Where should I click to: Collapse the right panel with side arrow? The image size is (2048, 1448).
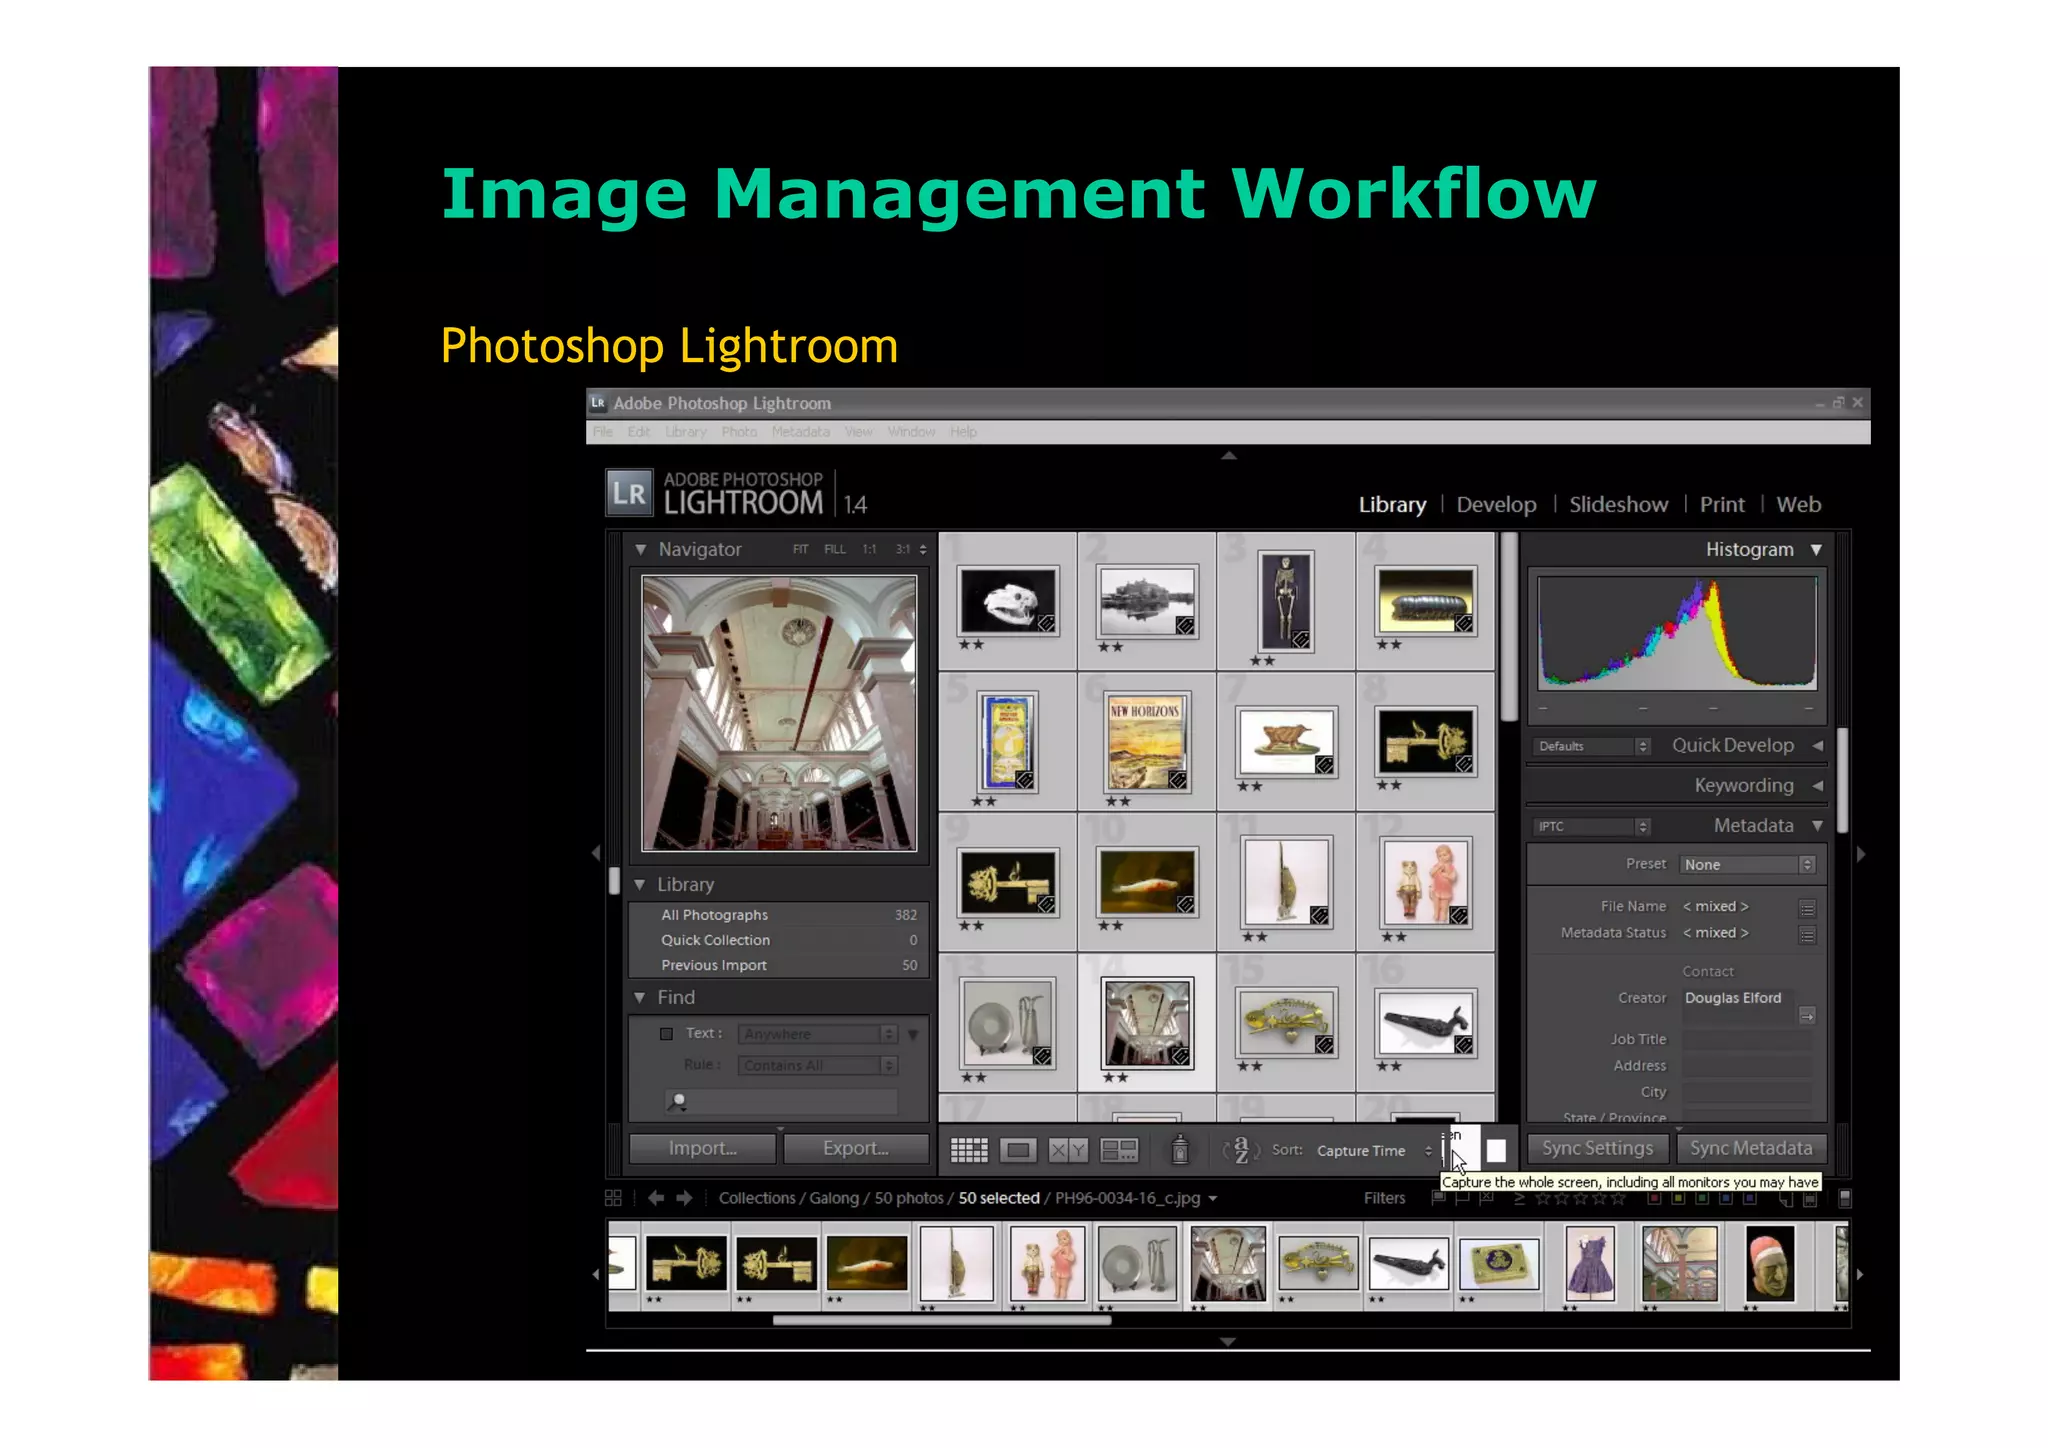click(x=1861, y=854)
